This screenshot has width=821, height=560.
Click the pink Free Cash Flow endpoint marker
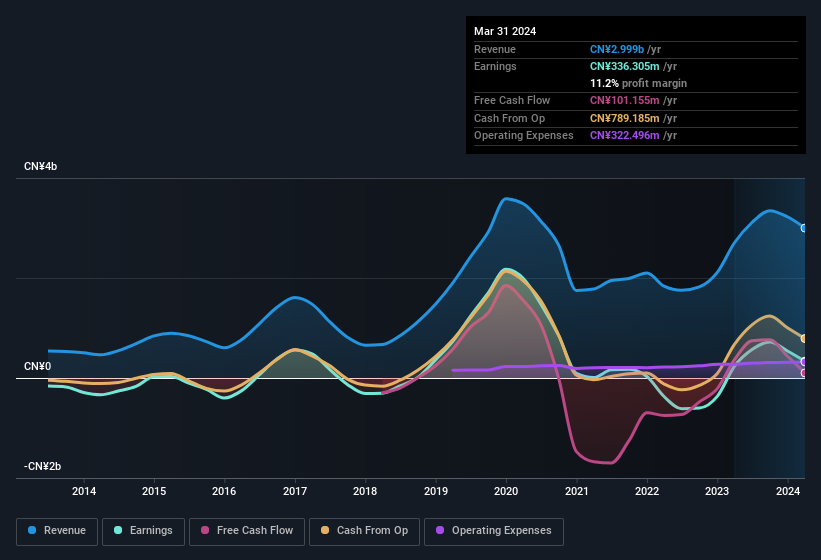pos(804,373)
